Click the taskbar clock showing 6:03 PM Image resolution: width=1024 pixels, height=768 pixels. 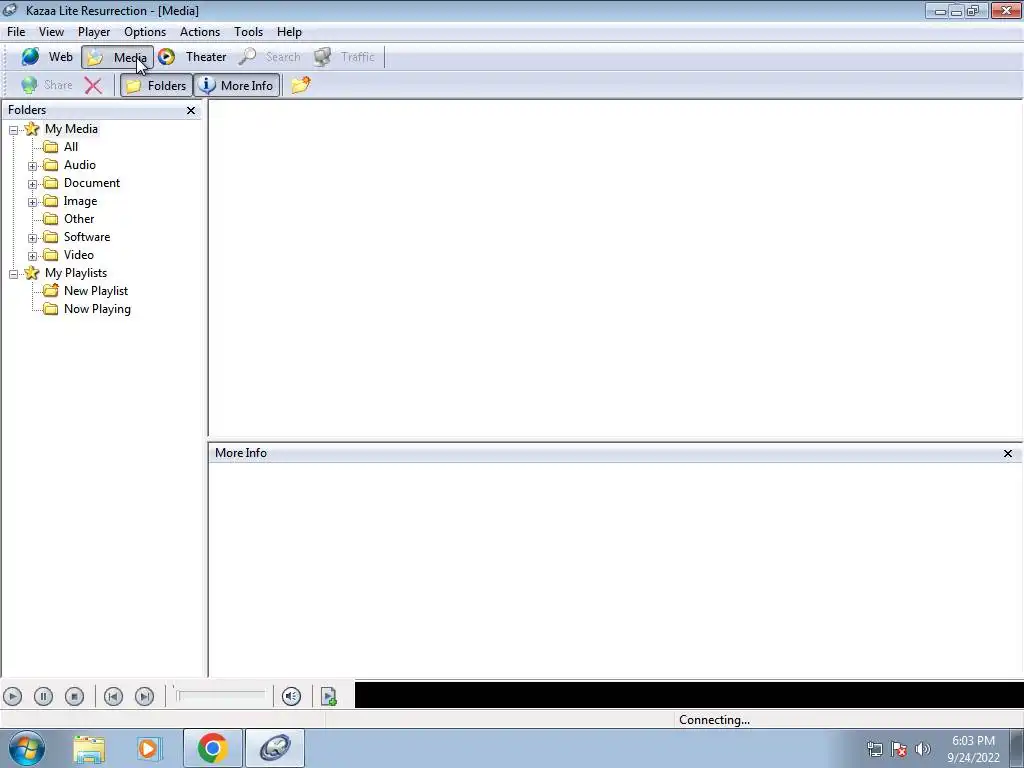pyautogui.click(x=973, y=748)
